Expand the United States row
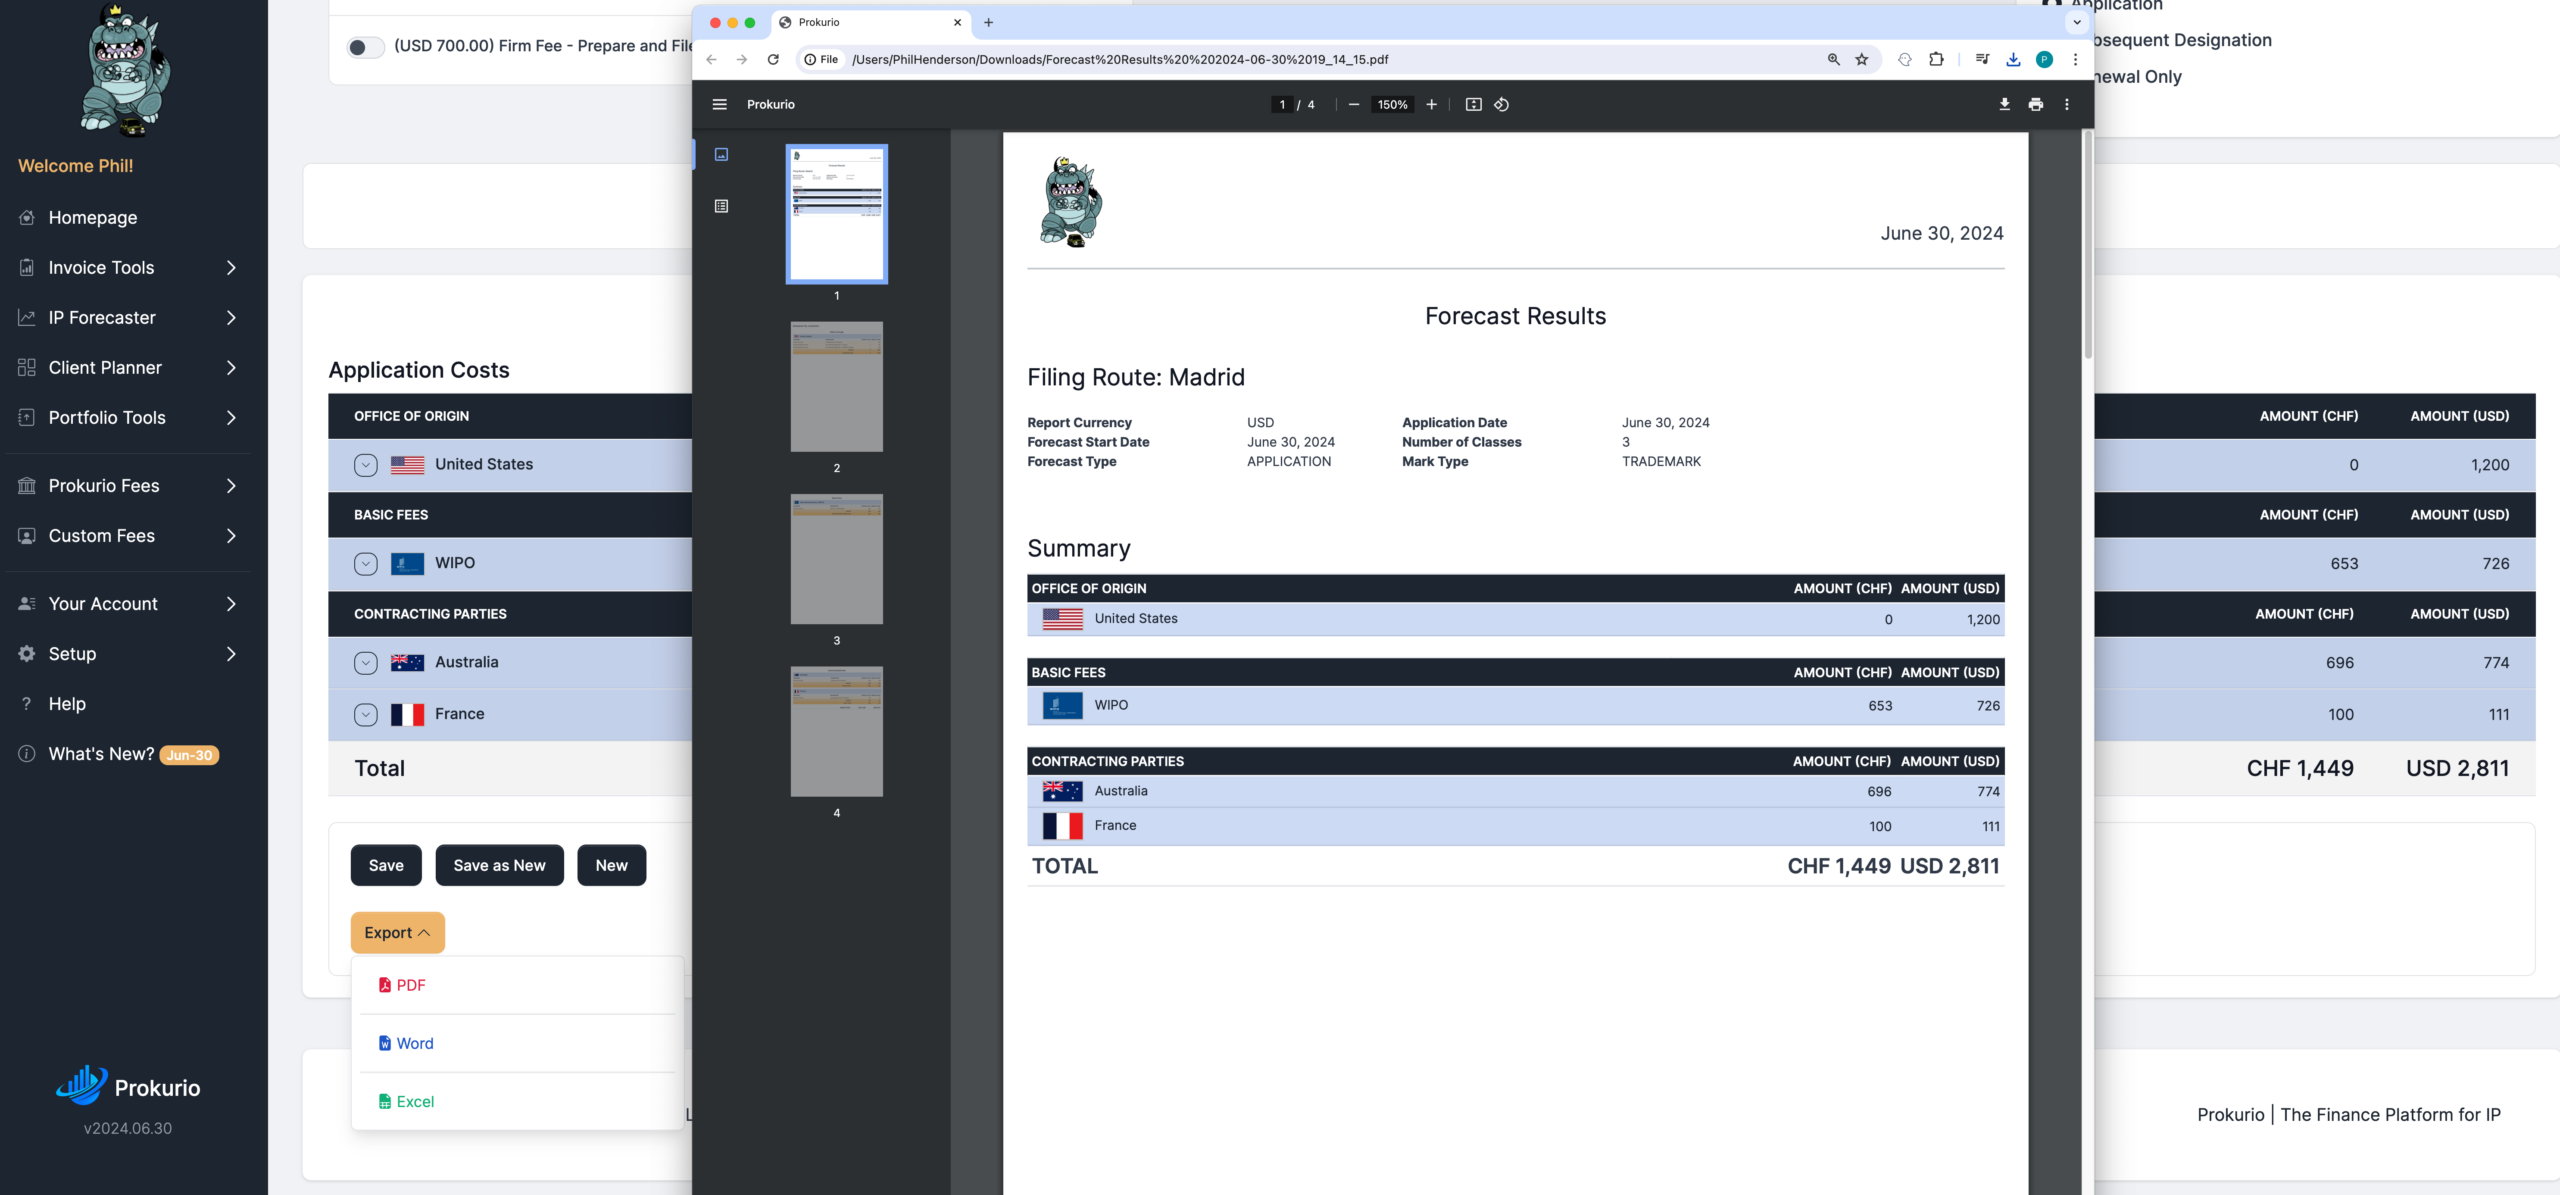2560x1195 pixels. coord(365,465)
